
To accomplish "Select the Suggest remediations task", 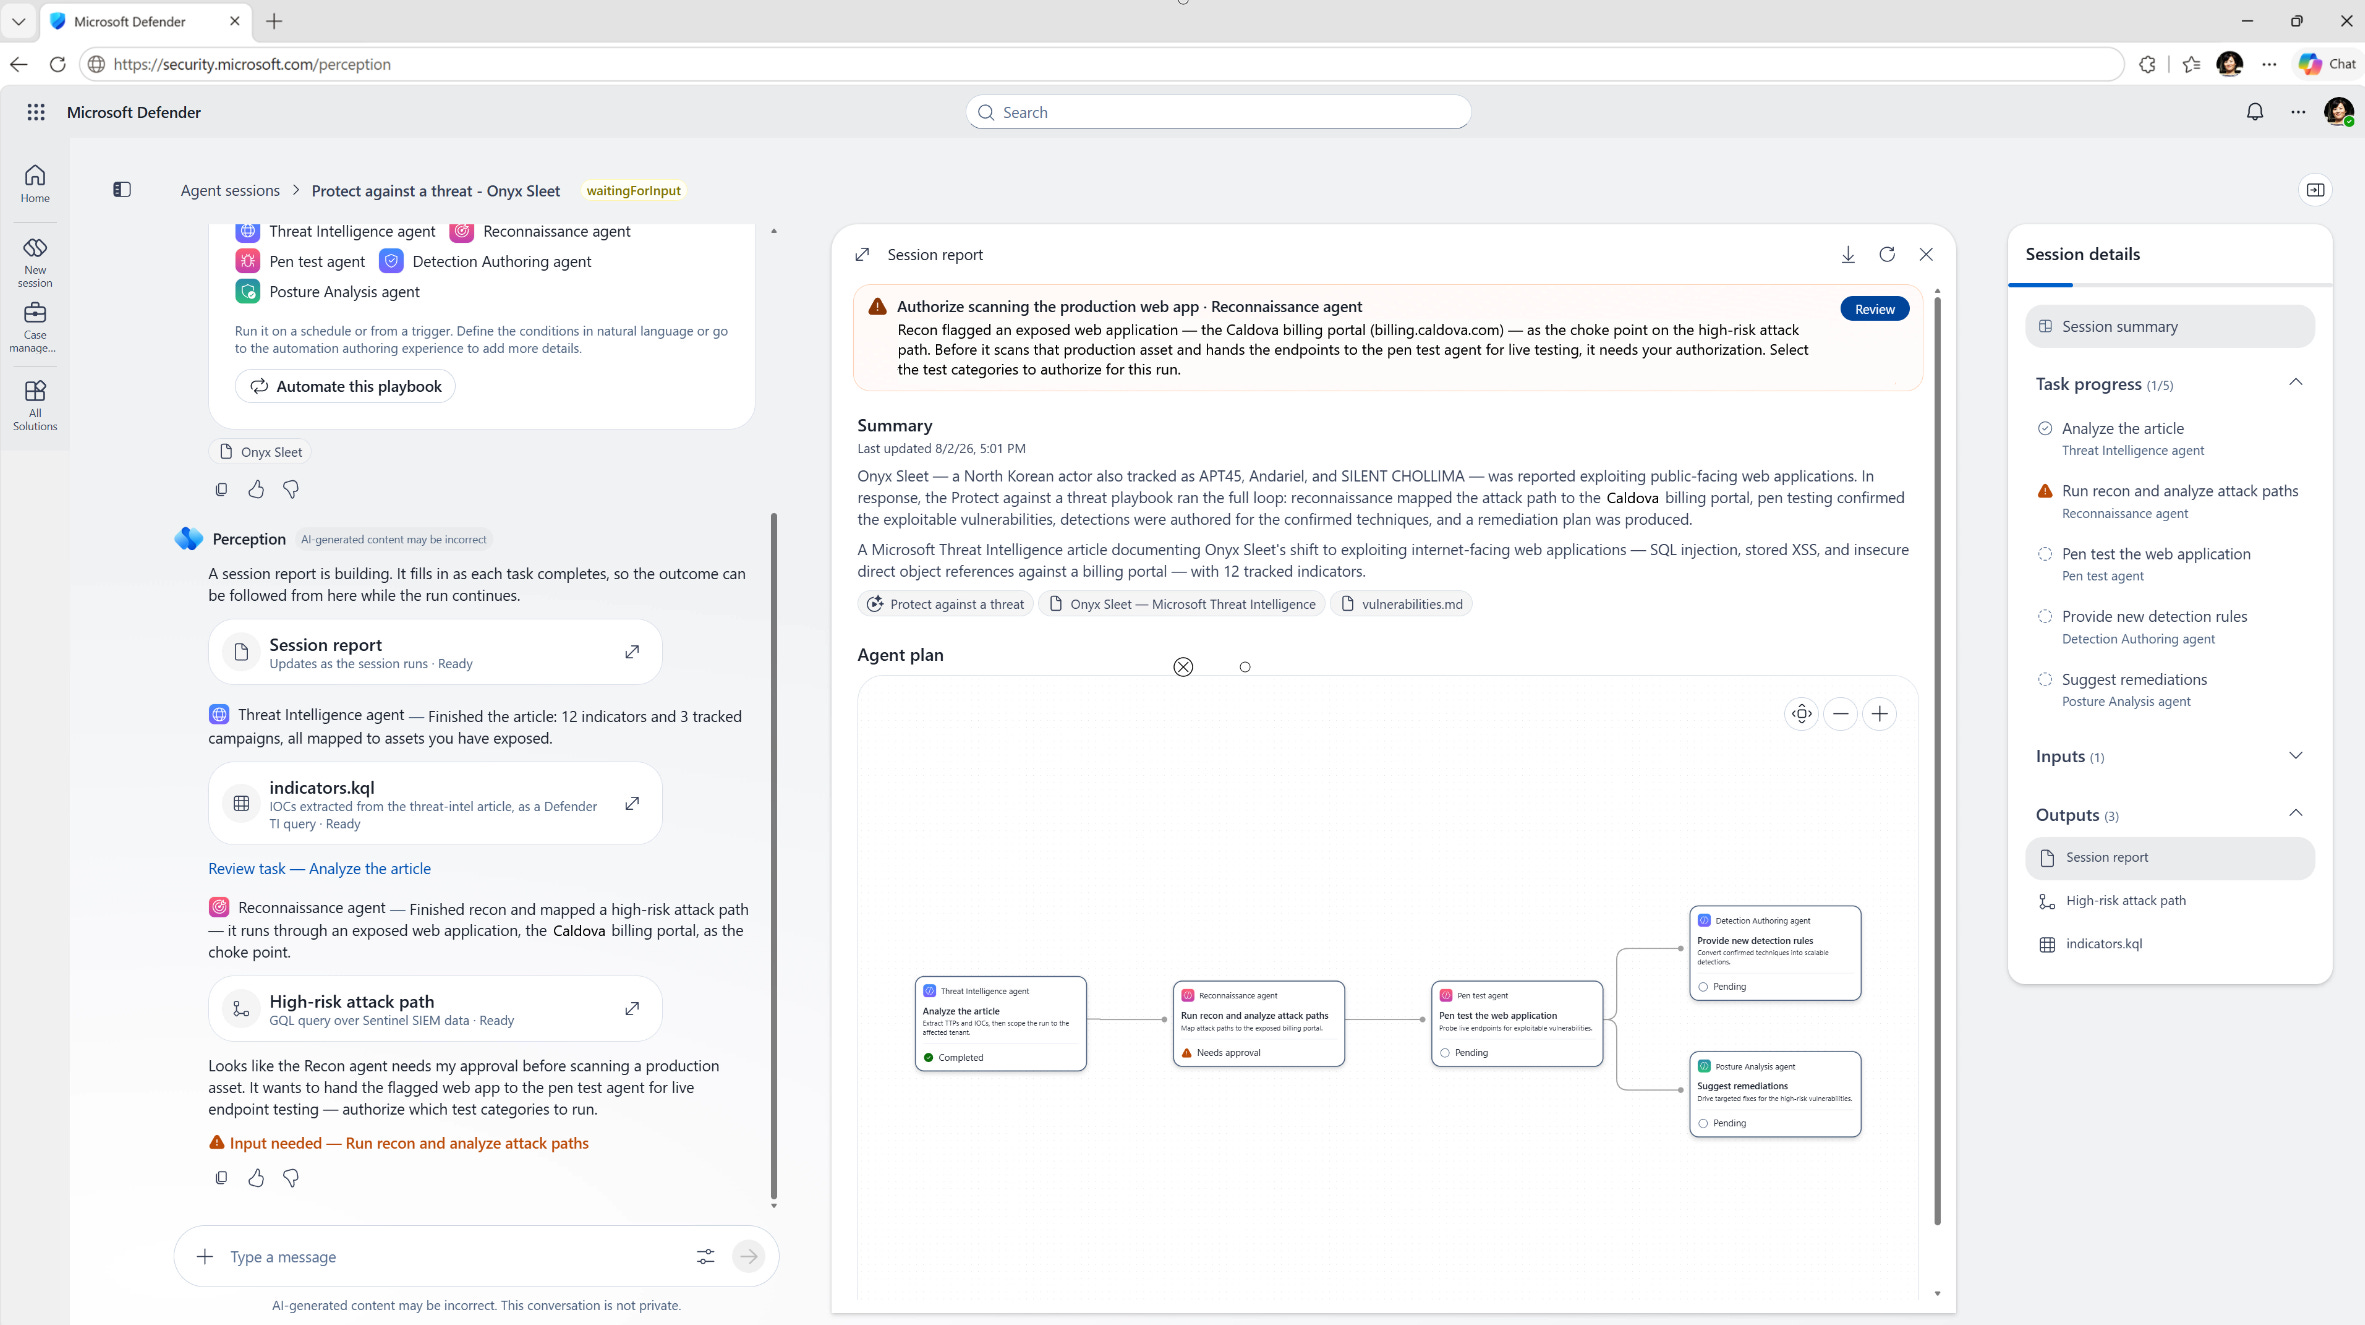I will [x=2170, y=690].
